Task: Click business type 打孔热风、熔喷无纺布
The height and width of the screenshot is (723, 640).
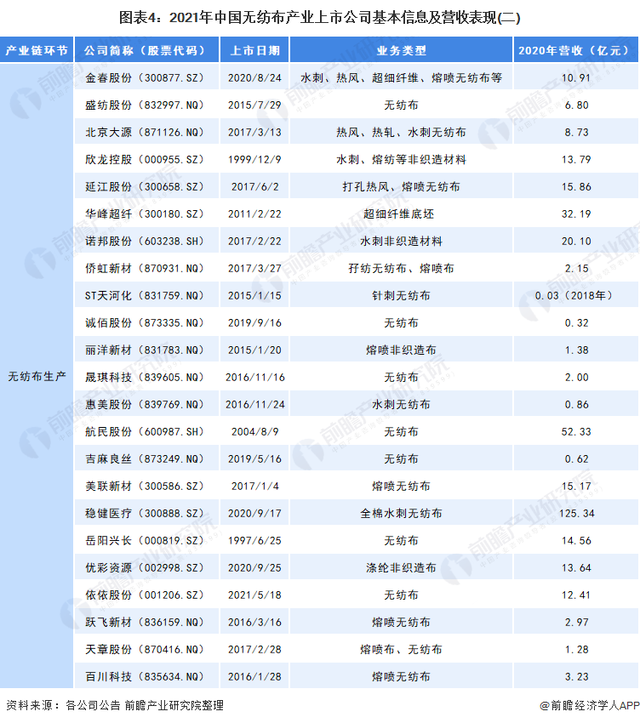Action: tap(401, 187)
